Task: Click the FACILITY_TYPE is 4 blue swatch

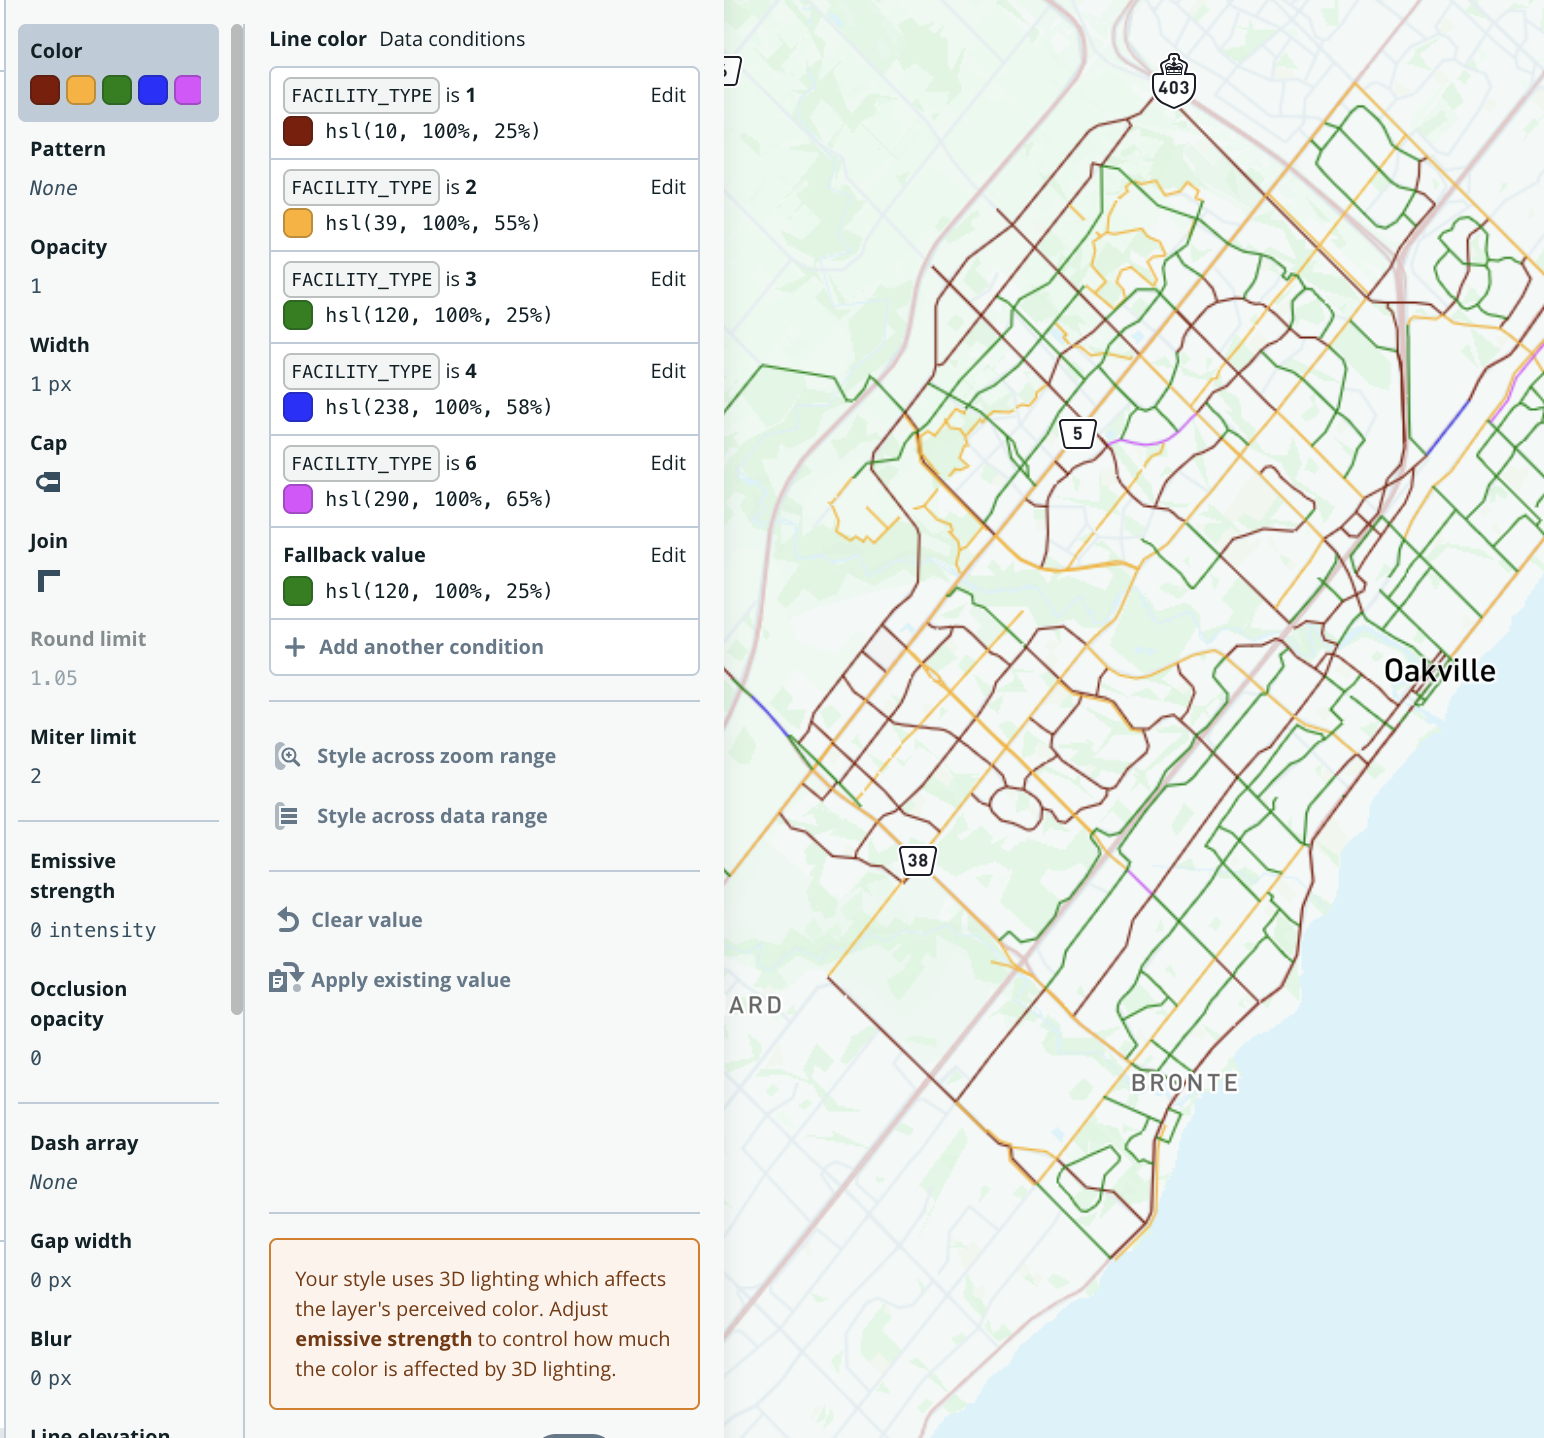Action: click(x=298, y=407)
